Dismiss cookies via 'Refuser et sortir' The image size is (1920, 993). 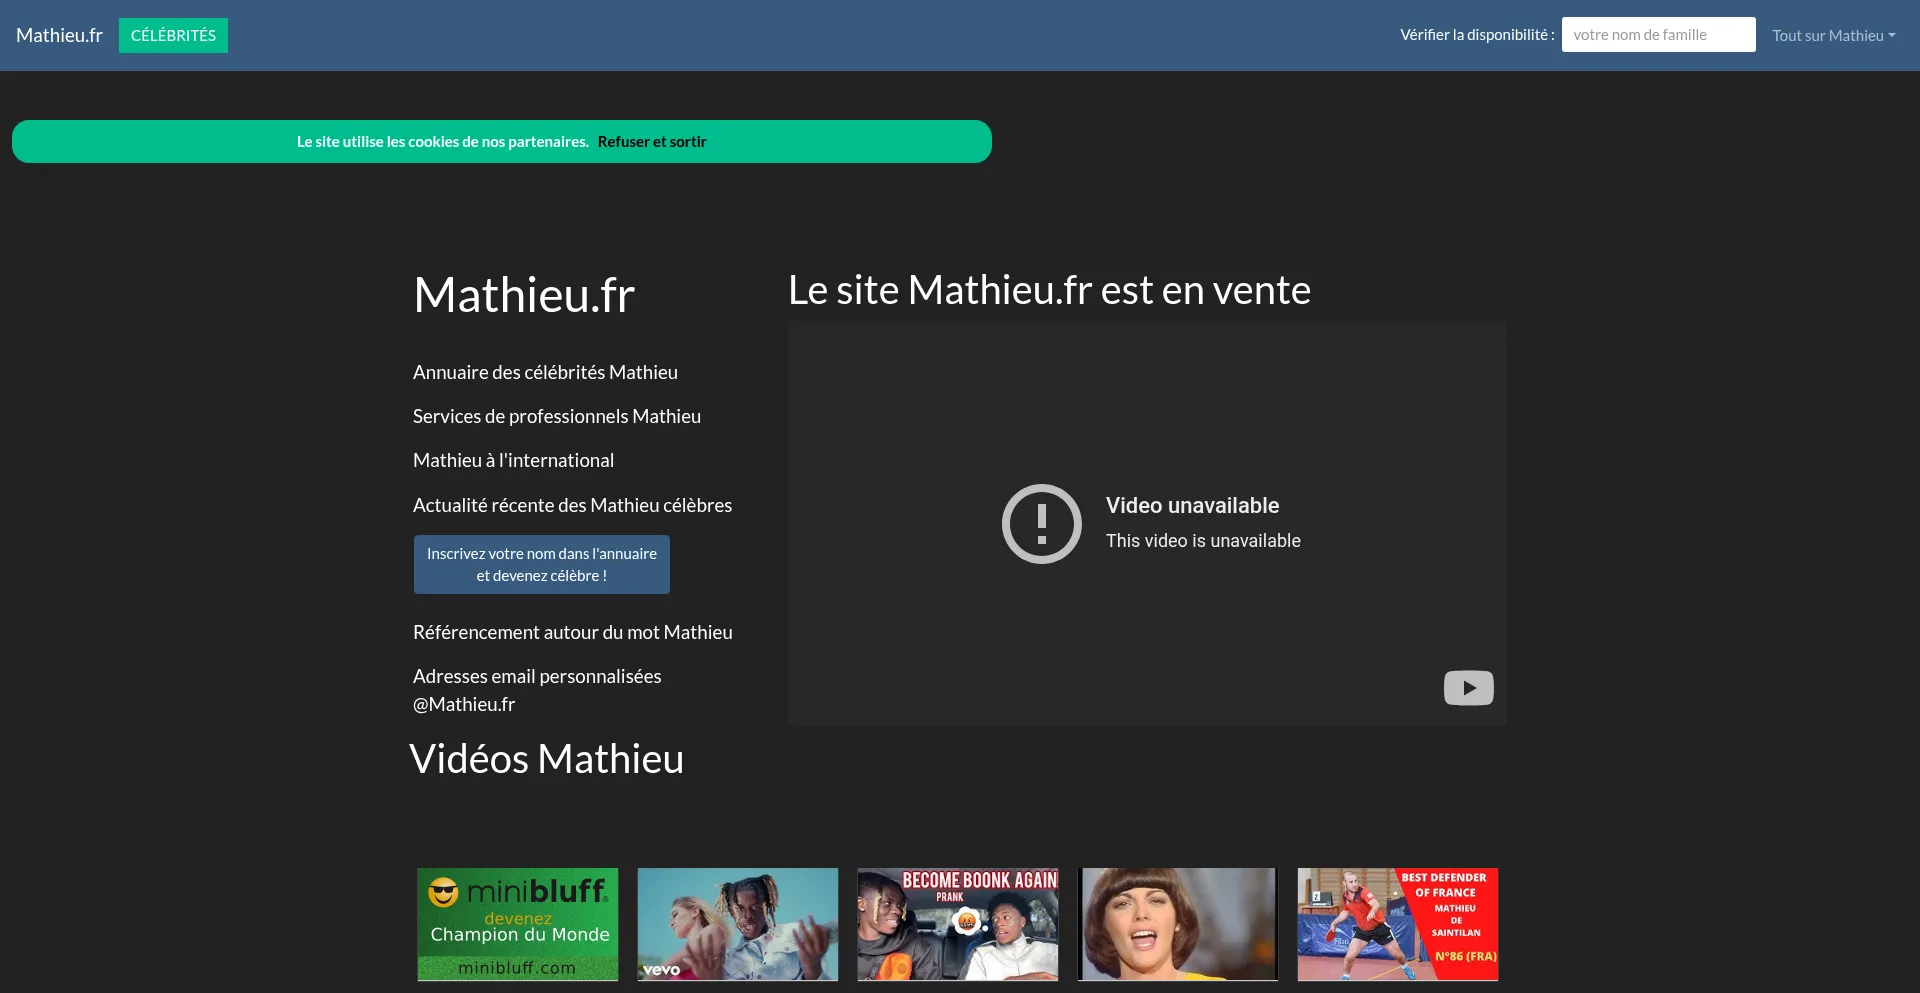[x=652, y=141]
